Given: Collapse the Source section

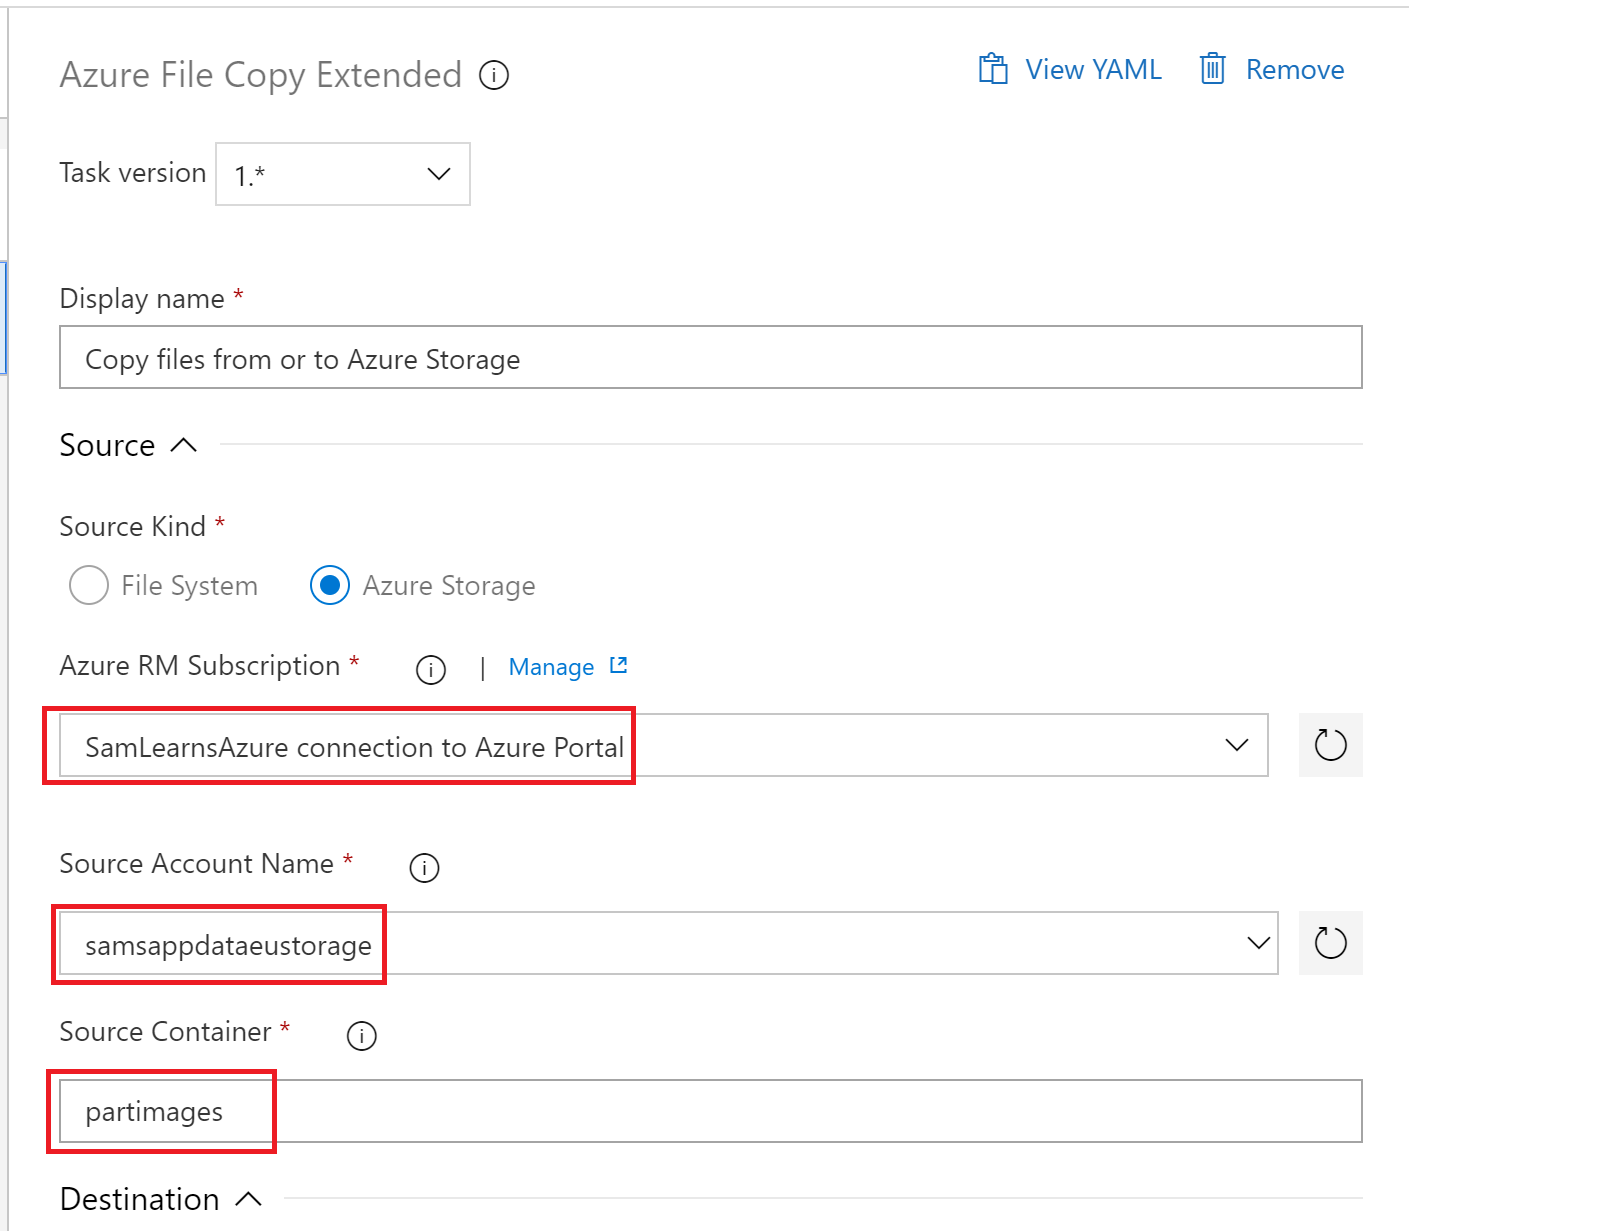Looking at the screenshot, I should point(184,445).
